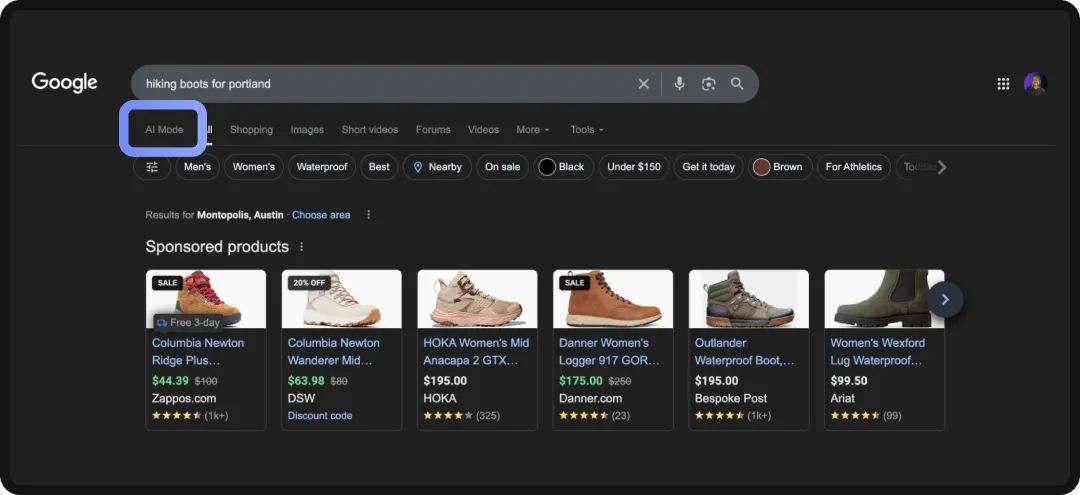This screenshot has width=1080, height=495.
Task: Open the Shopping tab
Action: point(251,129)
